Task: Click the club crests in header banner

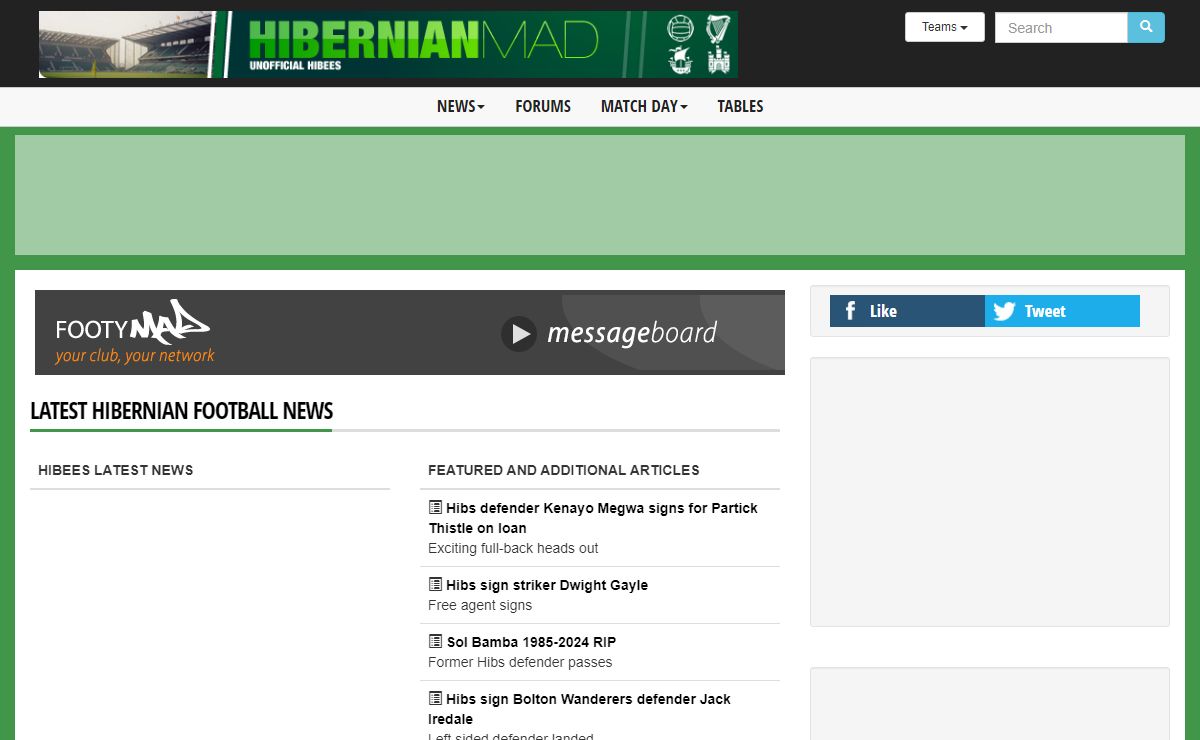Action: (x=699, y=44)
